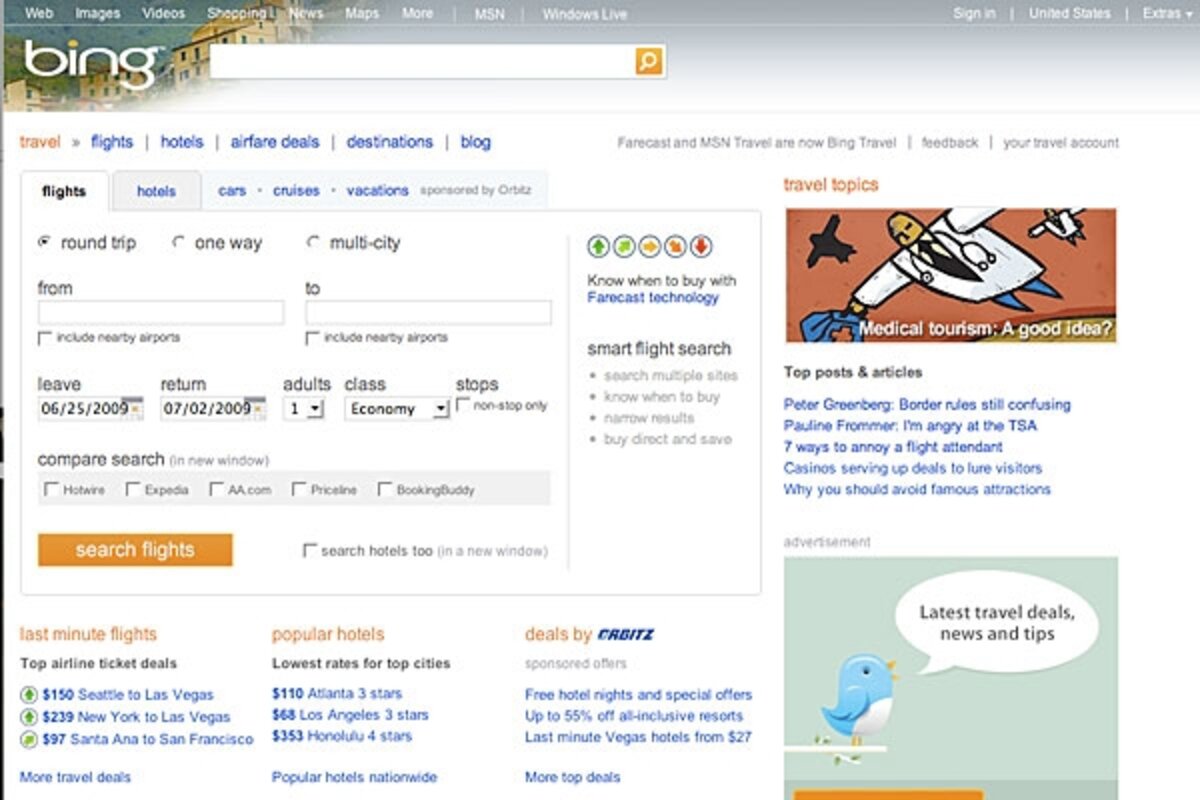Open the vacations tab link

[377, 190]
